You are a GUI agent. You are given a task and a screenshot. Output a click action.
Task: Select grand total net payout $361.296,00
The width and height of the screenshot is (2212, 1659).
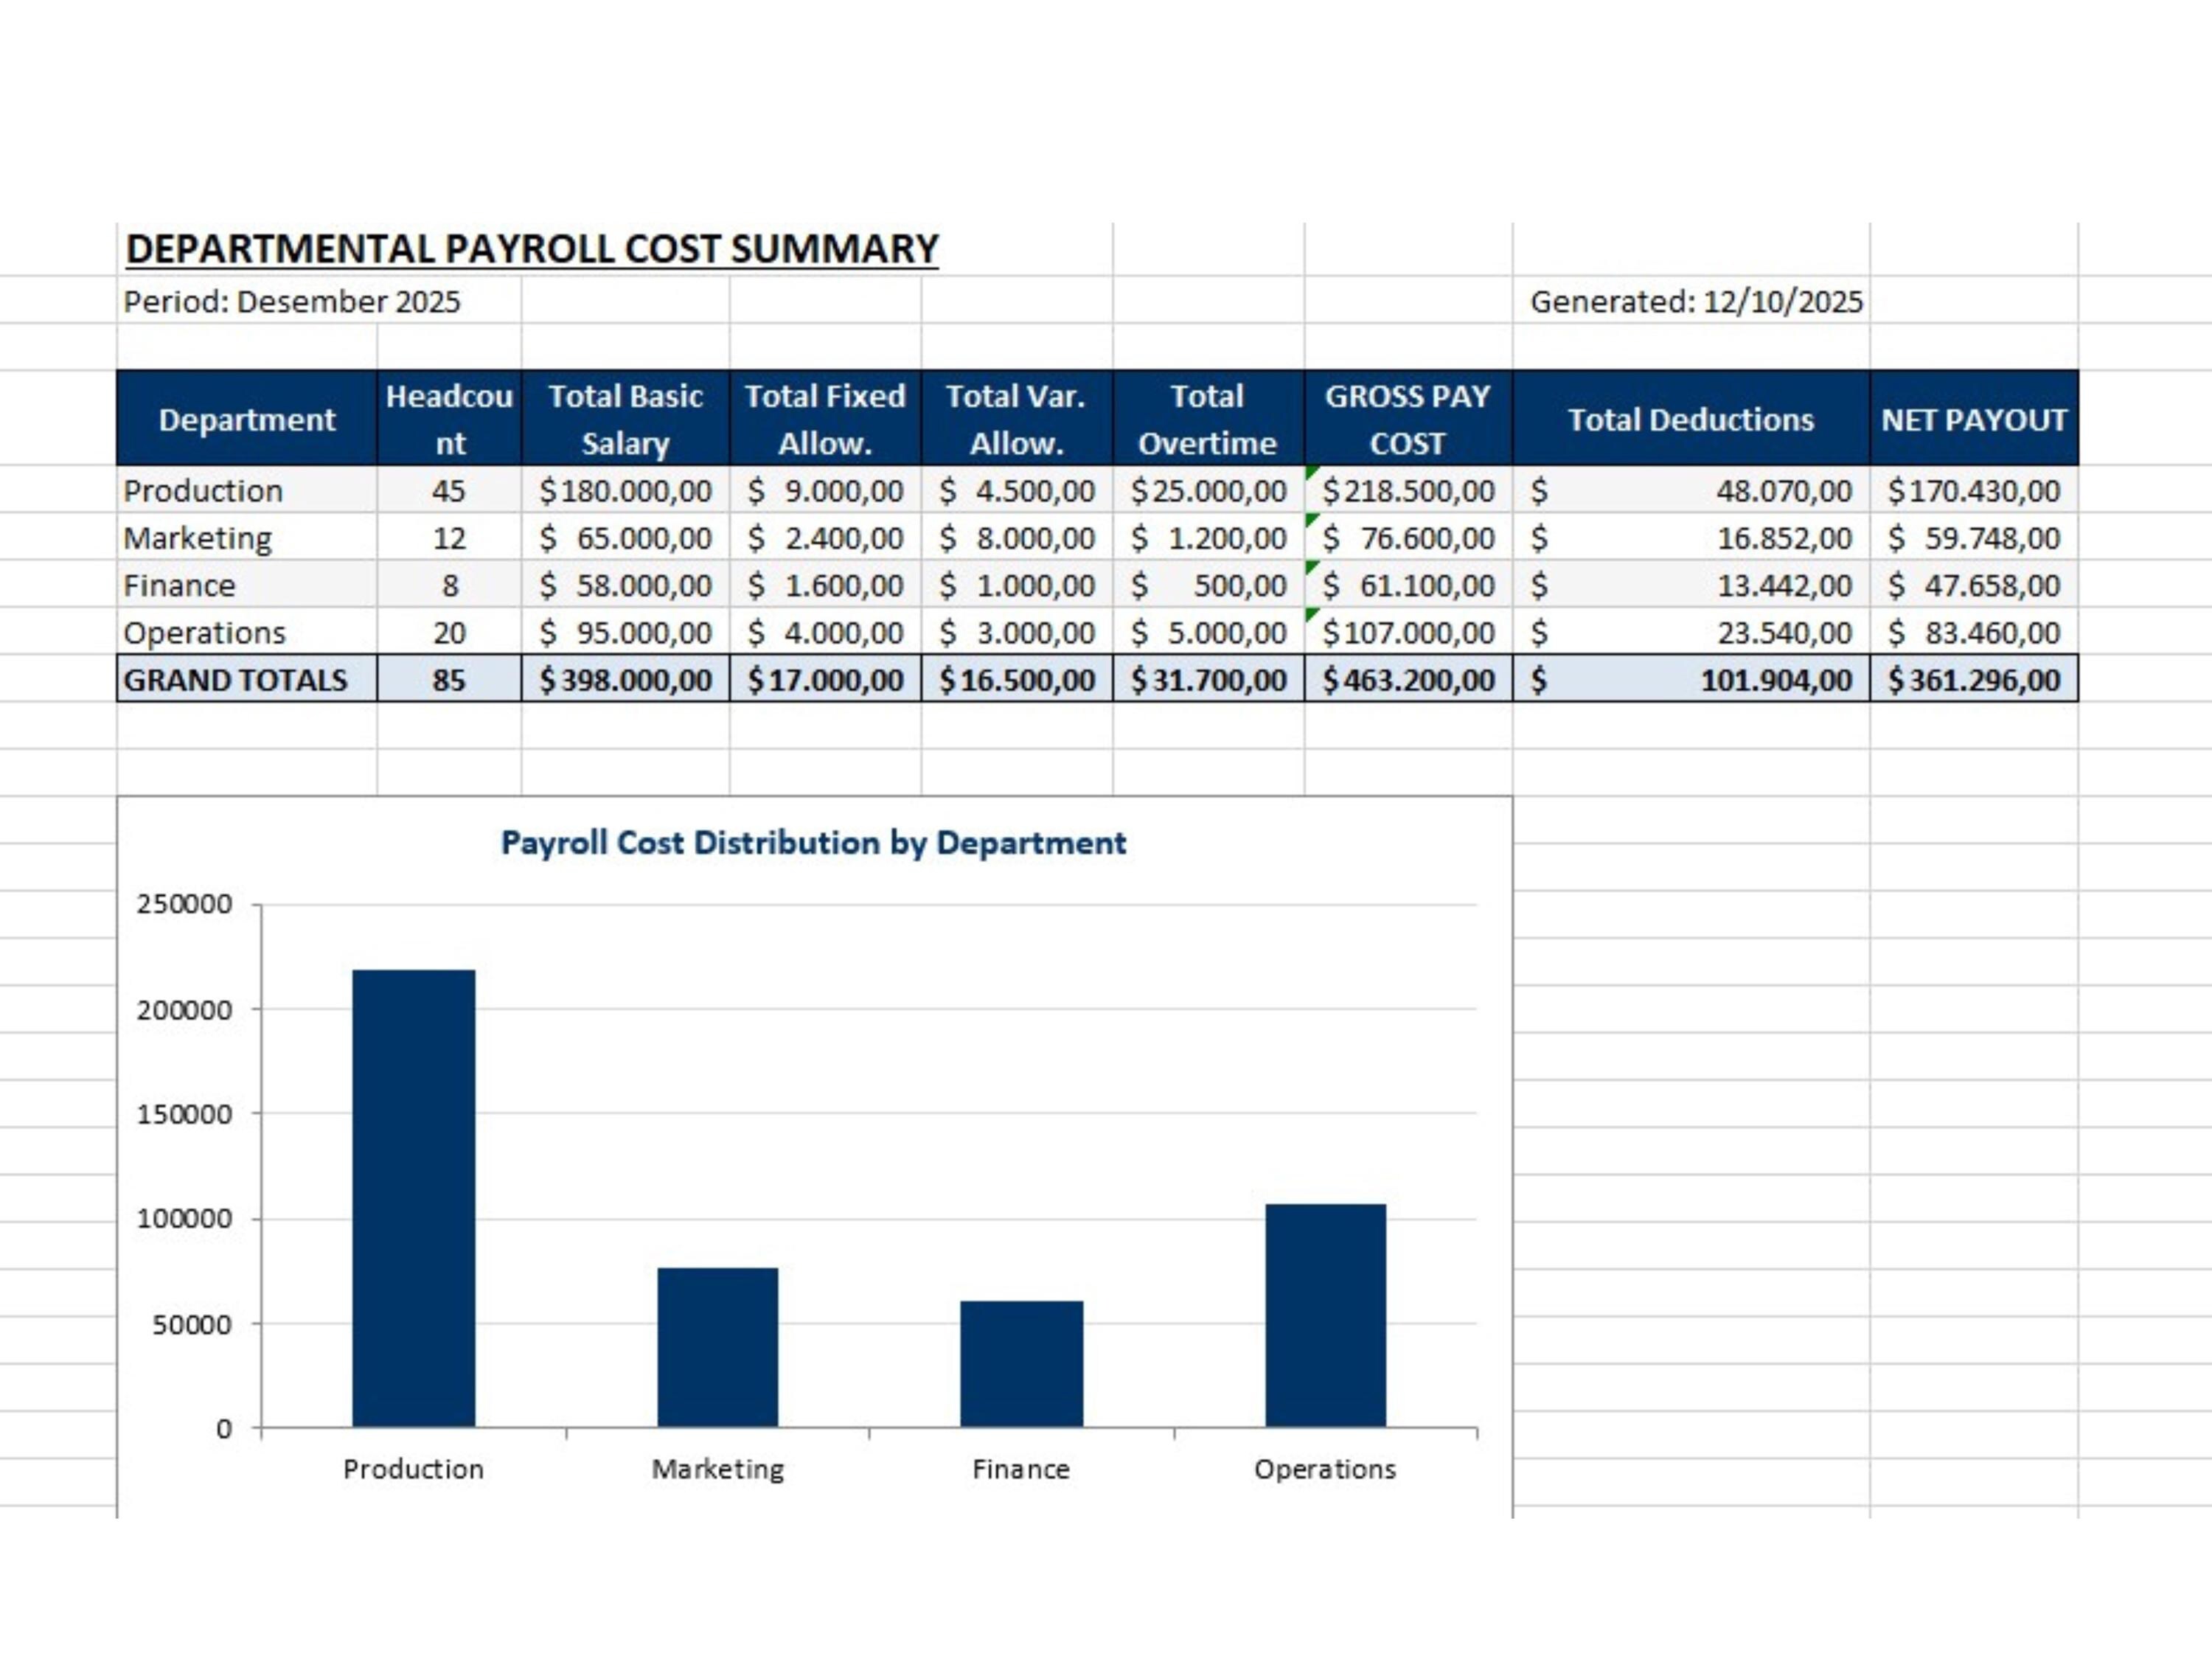1974,680
